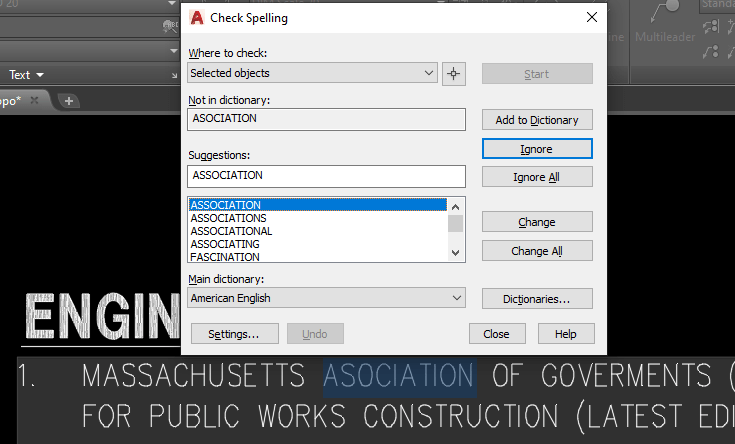Viewport: 735px width, 444px height.
Task: Click the Change button
Action: (x=537, y=222)
